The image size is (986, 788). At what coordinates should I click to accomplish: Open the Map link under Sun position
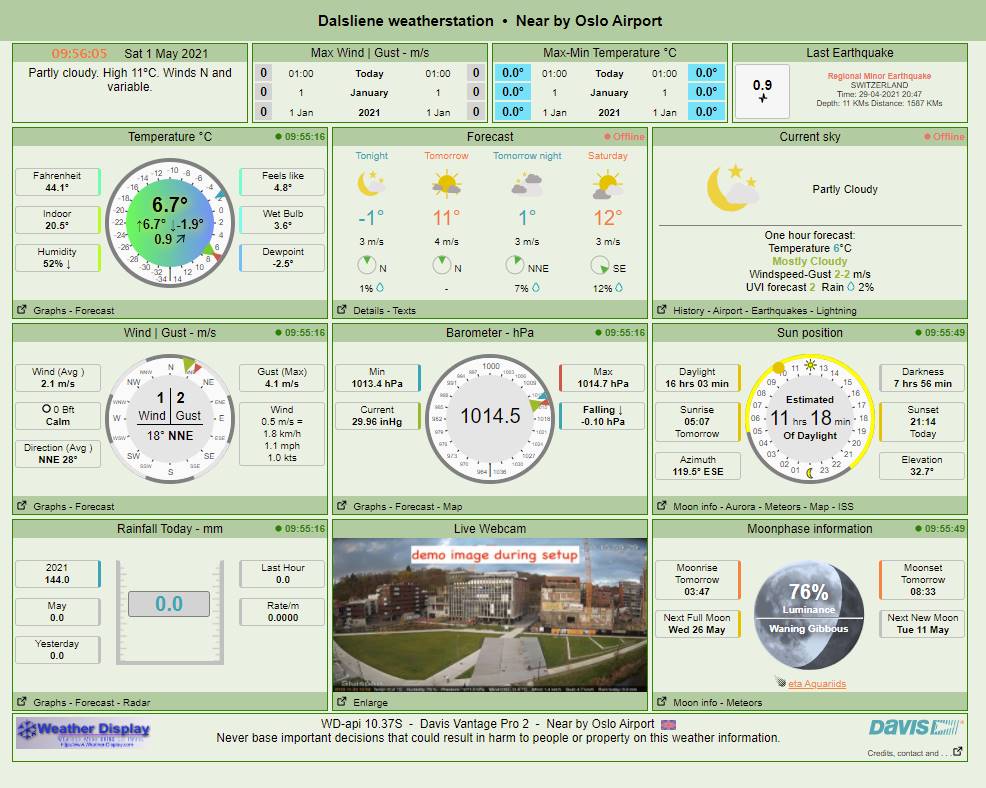(x=819, y=507)
